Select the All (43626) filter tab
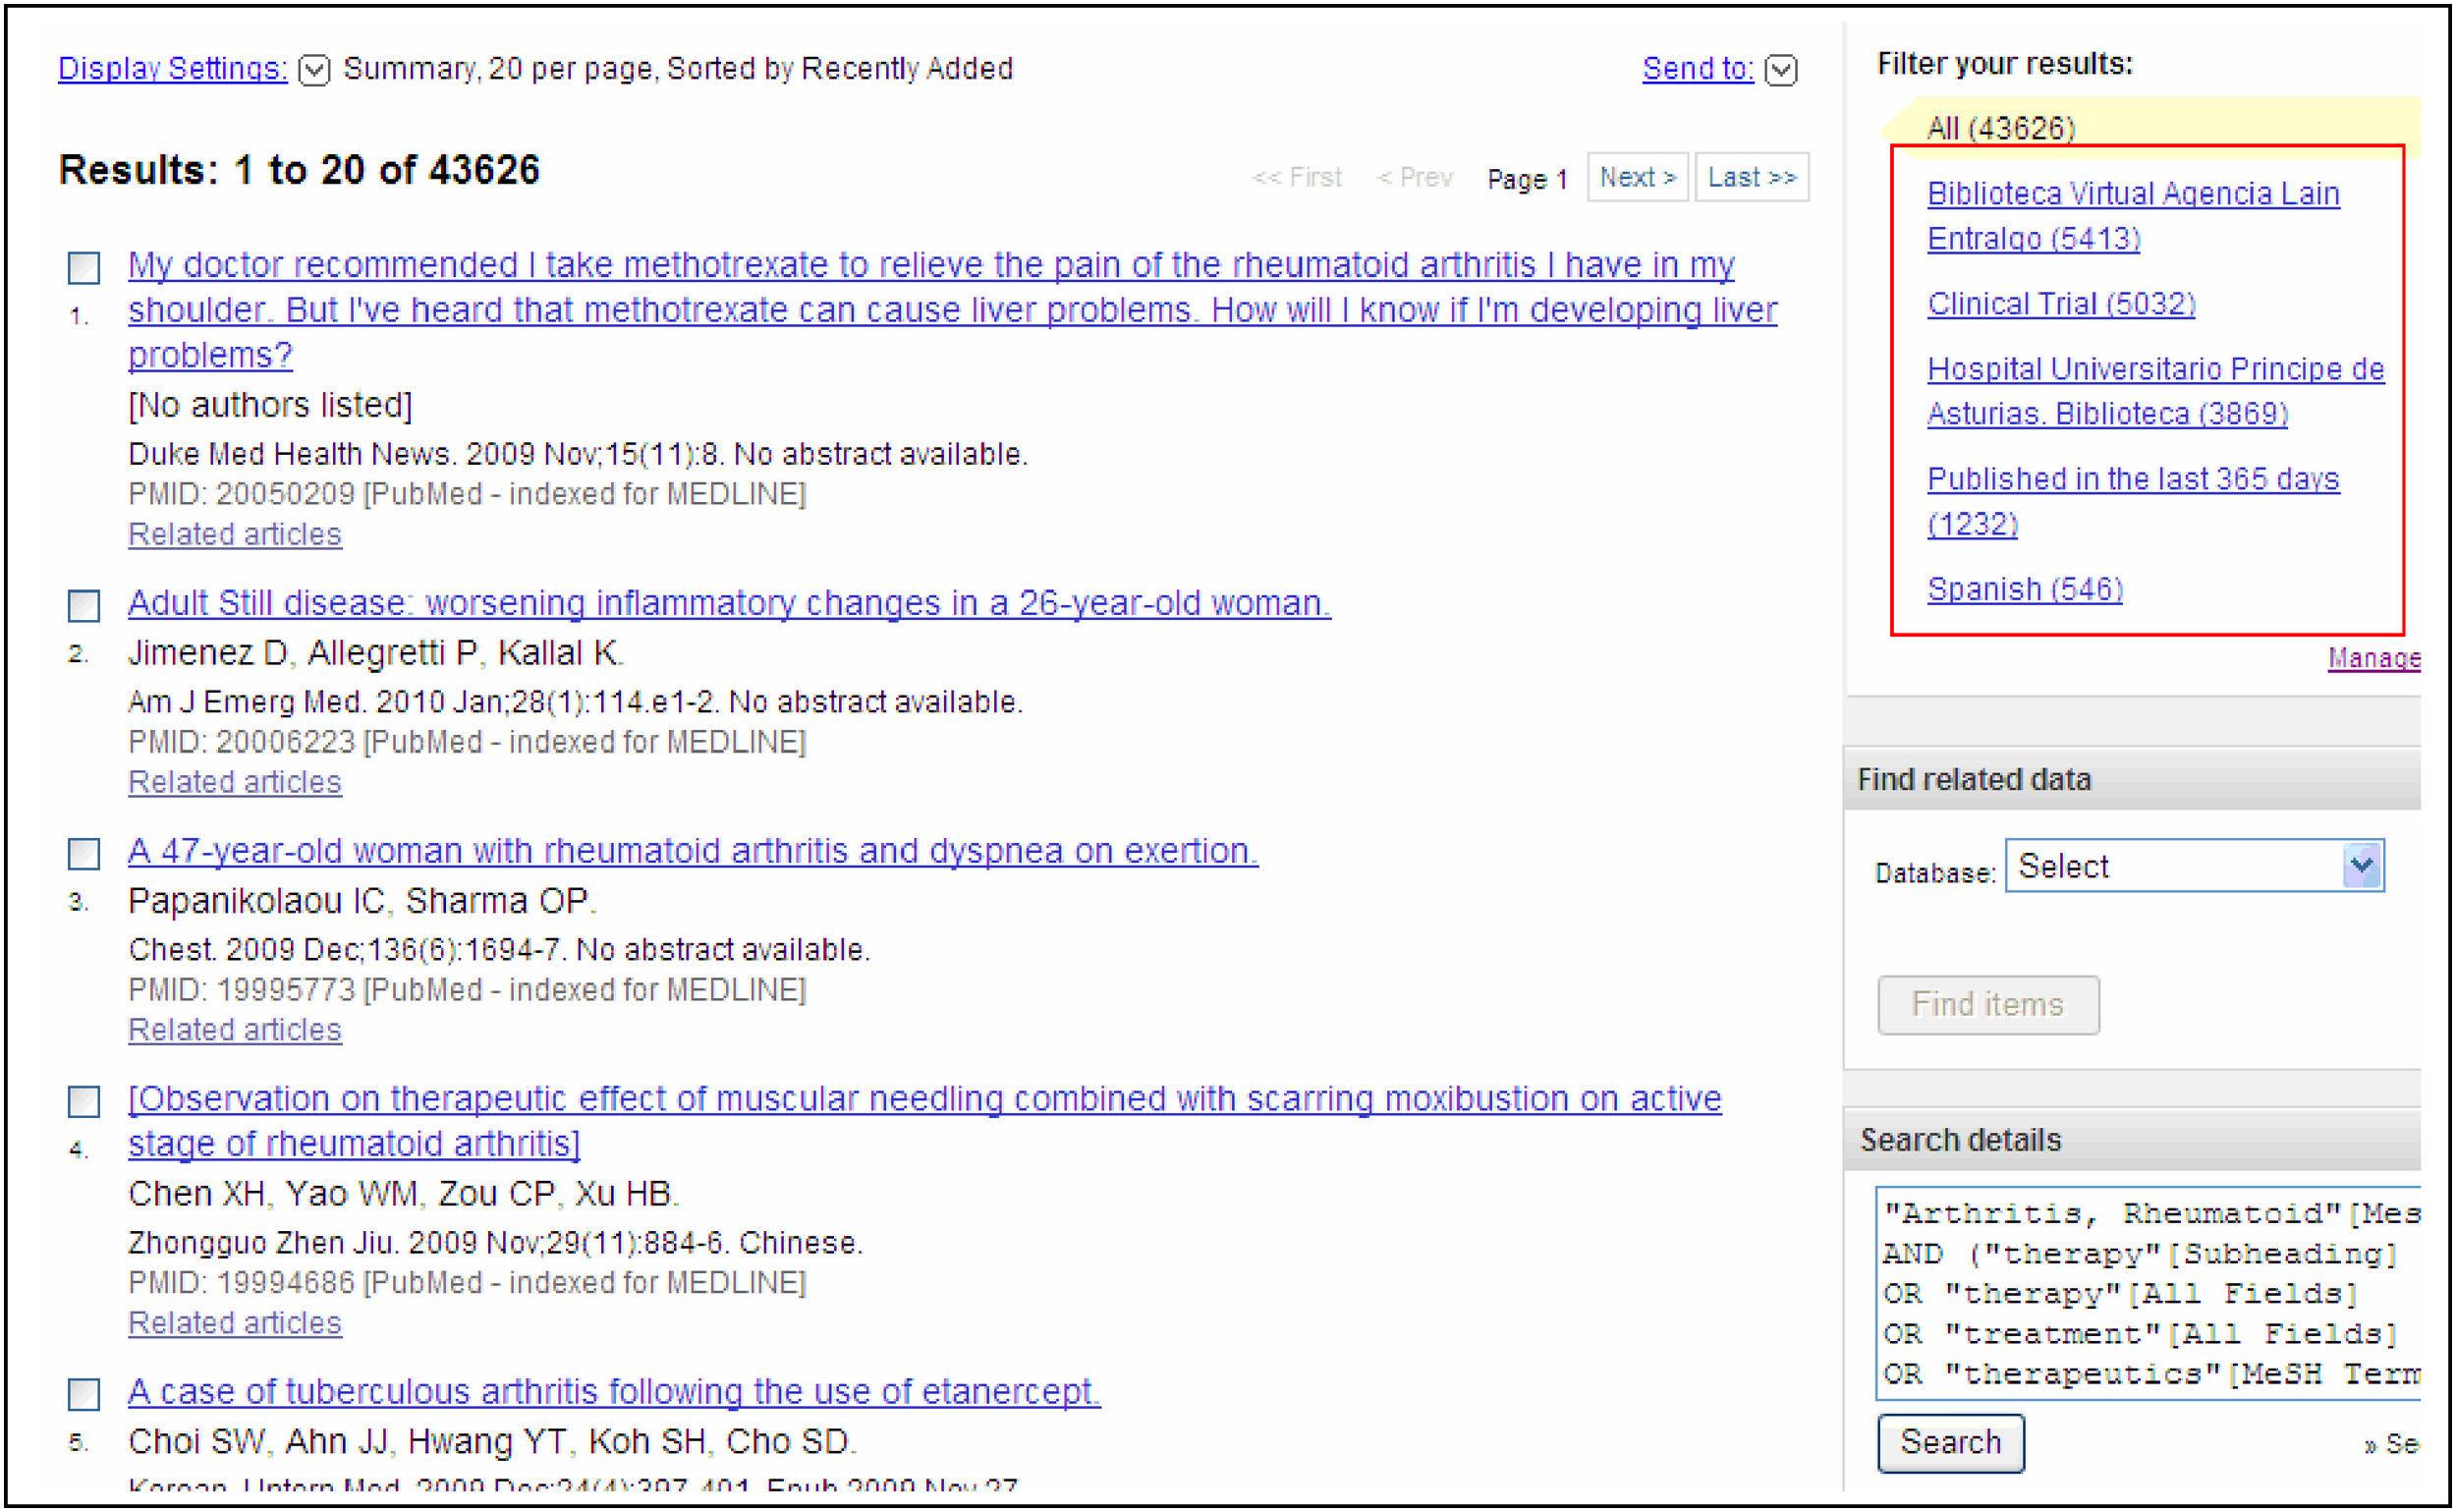The height and width of the screenshot is (1512, 2456). click(2000, 128)
